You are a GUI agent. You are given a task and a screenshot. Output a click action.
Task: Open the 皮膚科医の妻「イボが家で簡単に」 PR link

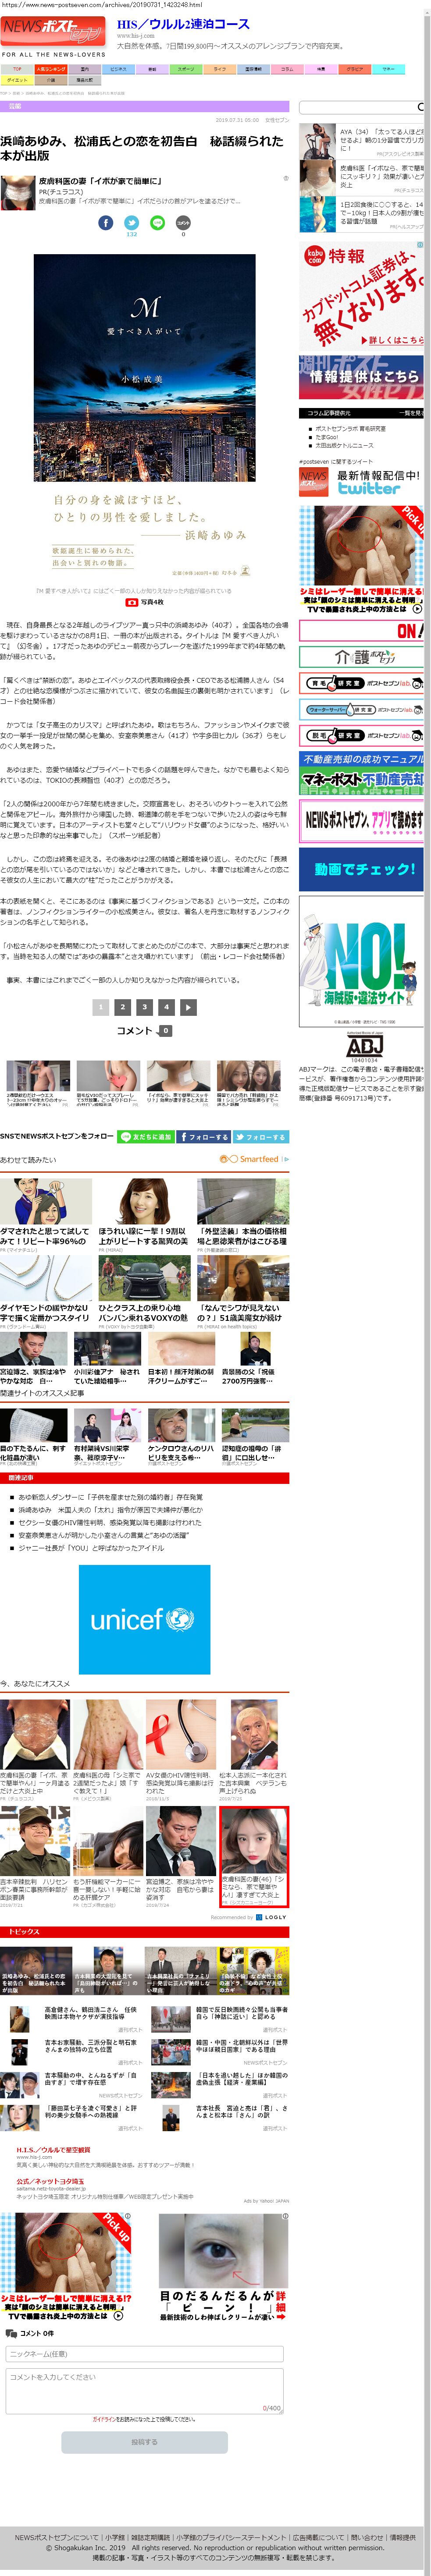(100, 181)
